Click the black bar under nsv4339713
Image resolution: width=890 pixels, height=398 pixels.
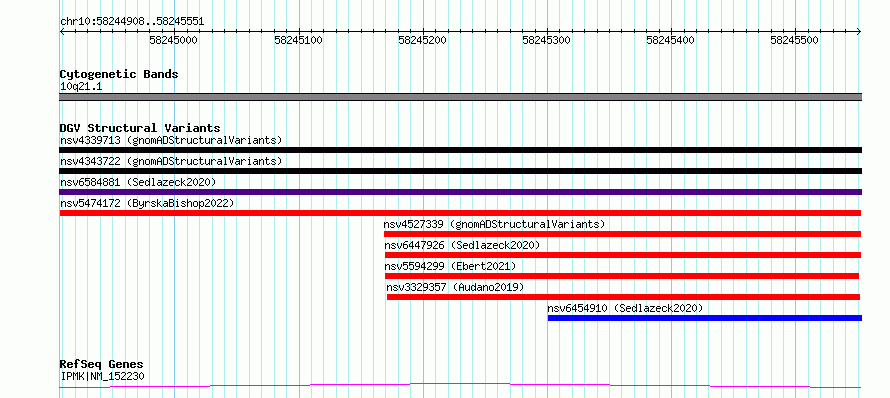click(460, 150)
